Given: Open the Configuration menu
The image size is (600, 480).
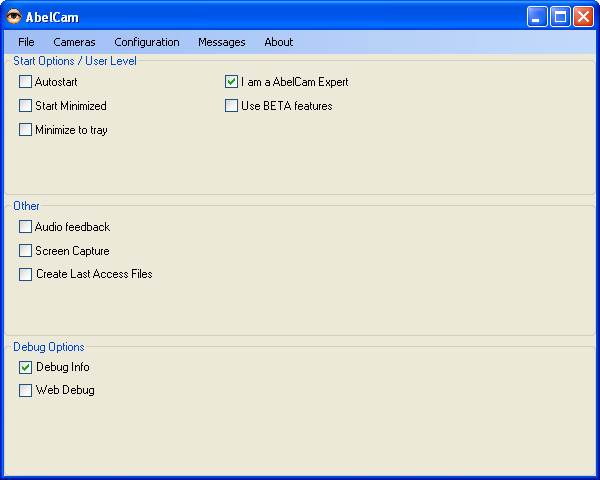Looking at the screenshot, I should [147, 42].
